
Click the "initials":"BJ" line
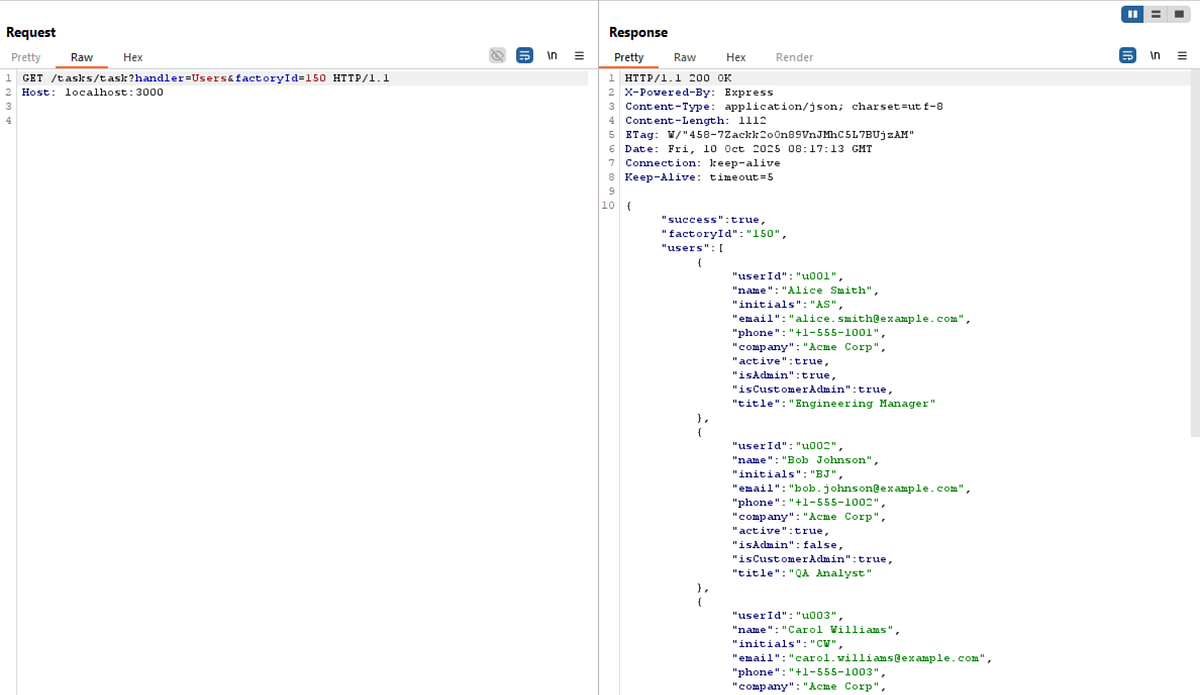788,474
